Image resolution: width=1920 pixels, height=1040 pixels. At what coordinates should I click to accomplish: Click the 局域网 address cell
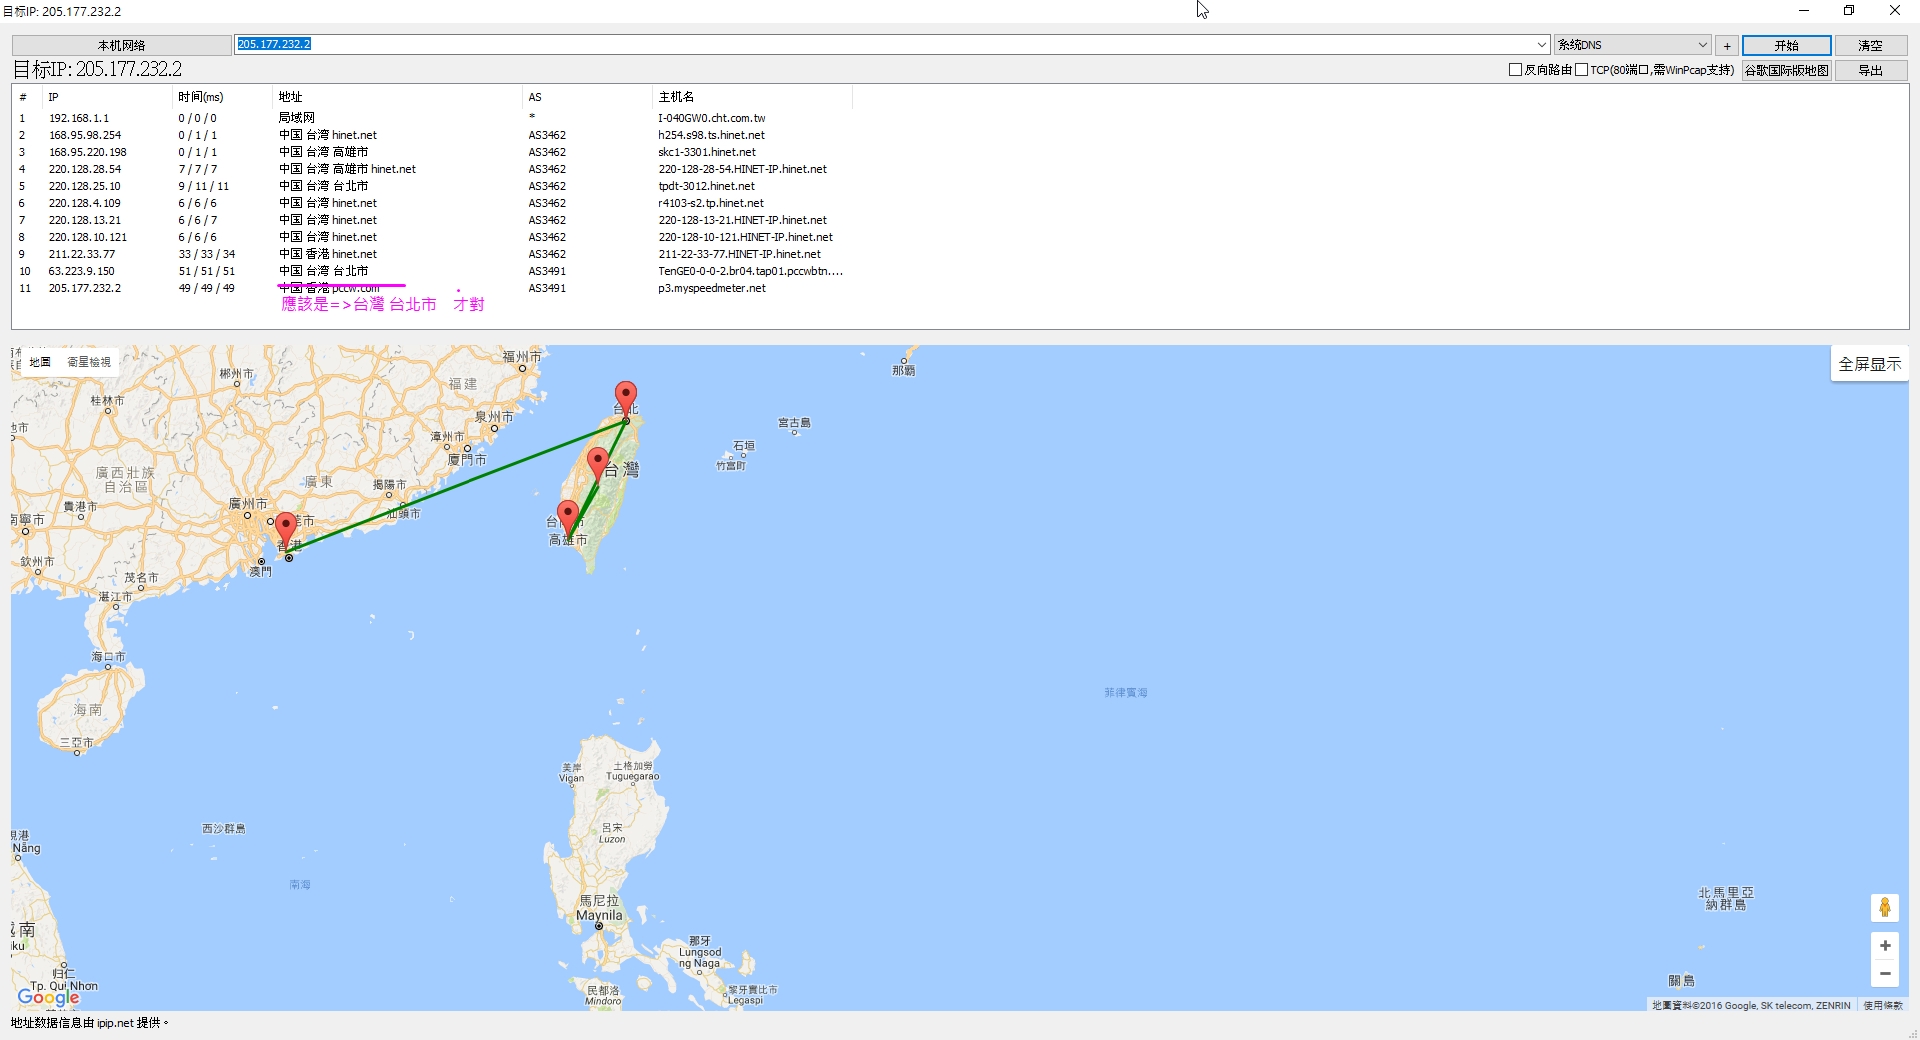297,118
